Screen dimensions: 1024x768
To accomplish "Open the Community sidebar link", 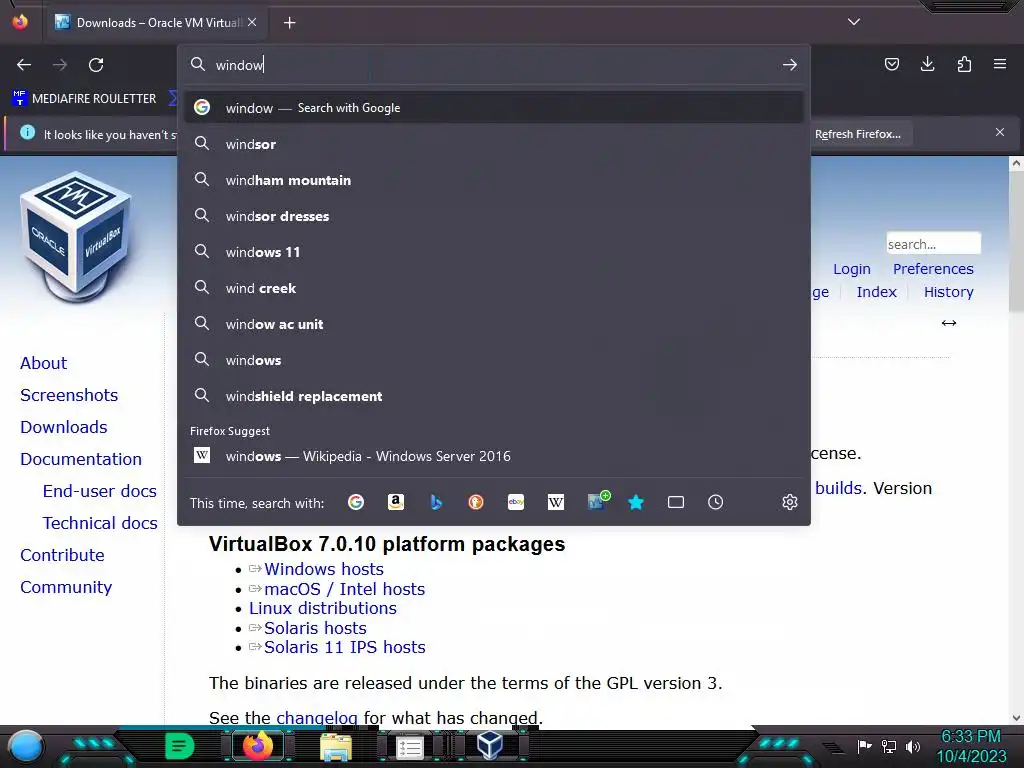I will click(65, 587).
